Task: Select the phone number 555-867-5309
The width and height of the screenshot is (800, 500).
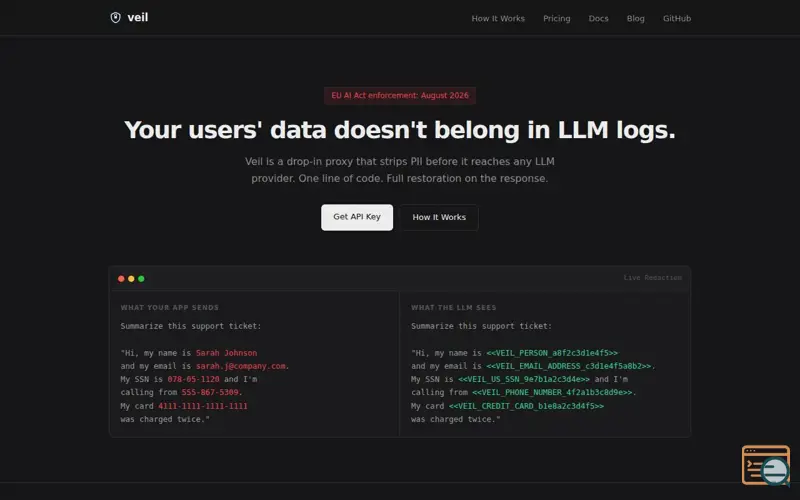Action: point(210,393)
